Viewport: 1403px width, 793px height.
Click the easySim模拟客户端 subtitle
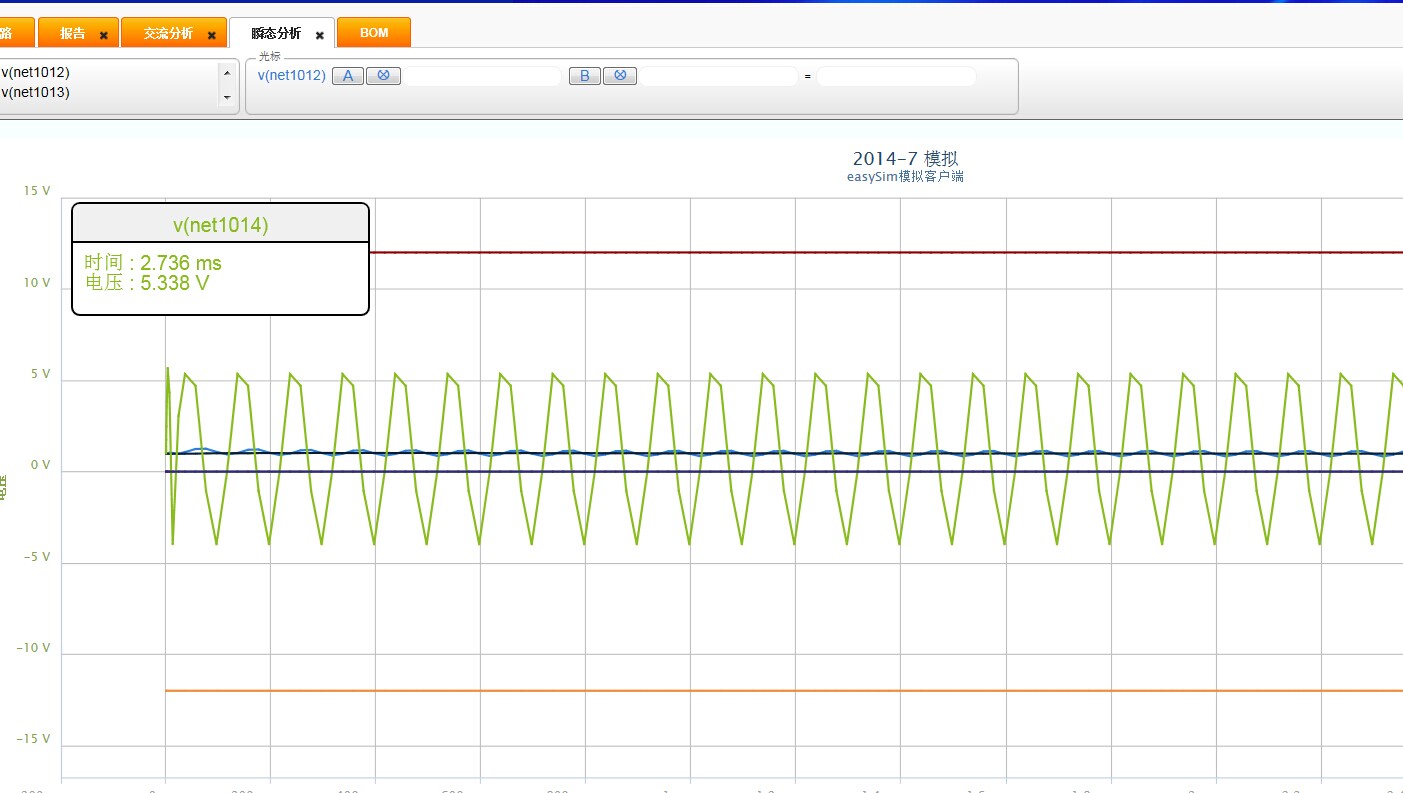(905, 177)
